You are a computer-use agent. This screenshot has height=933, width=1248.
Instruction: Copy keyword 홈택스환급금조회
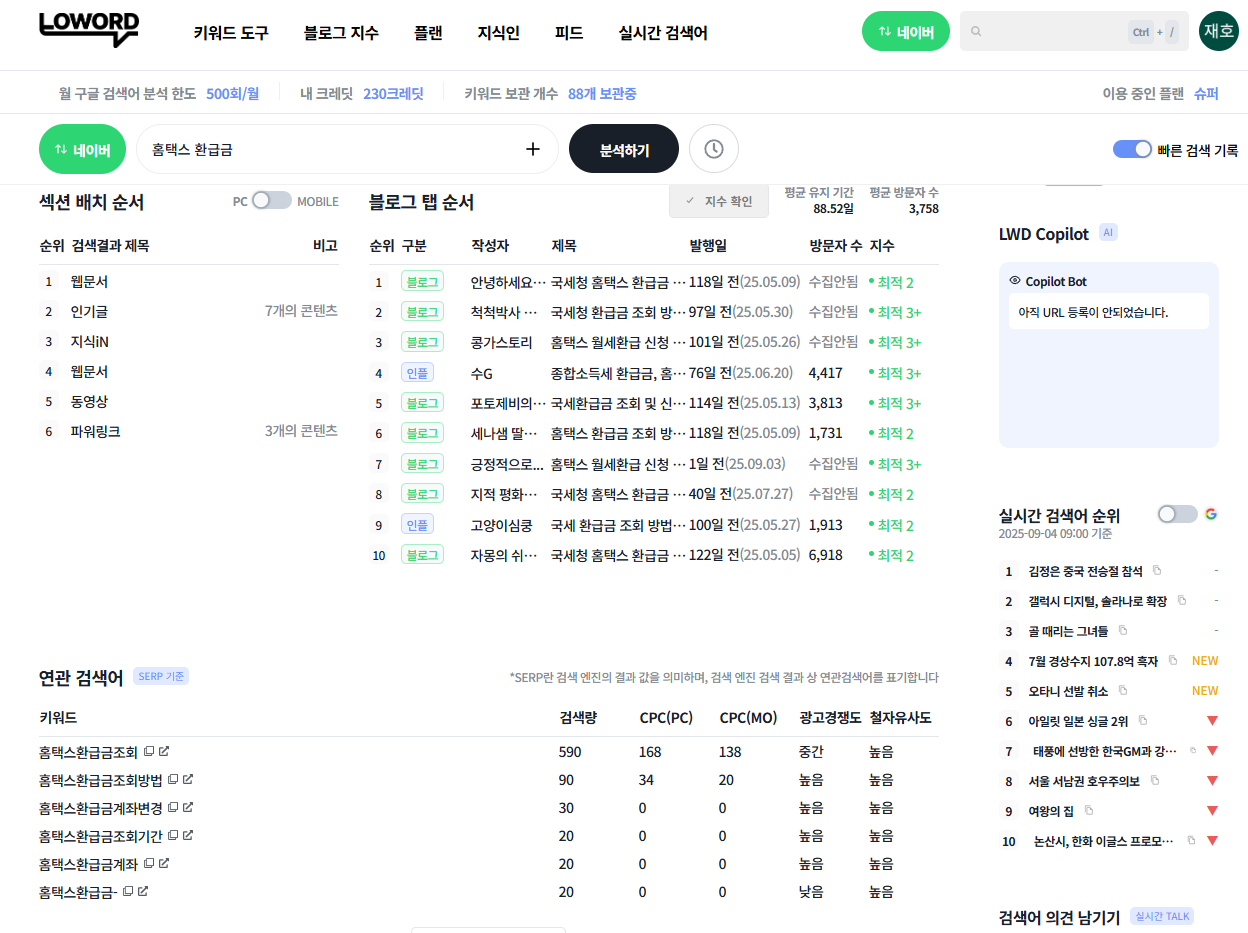pyautogui.click(x=149, y=751)
